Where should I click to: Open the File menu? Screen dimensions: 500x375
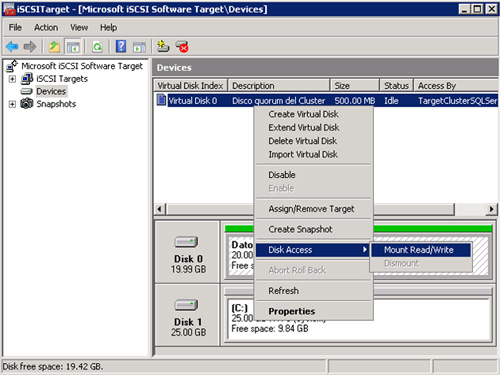(x=15, y=27)
